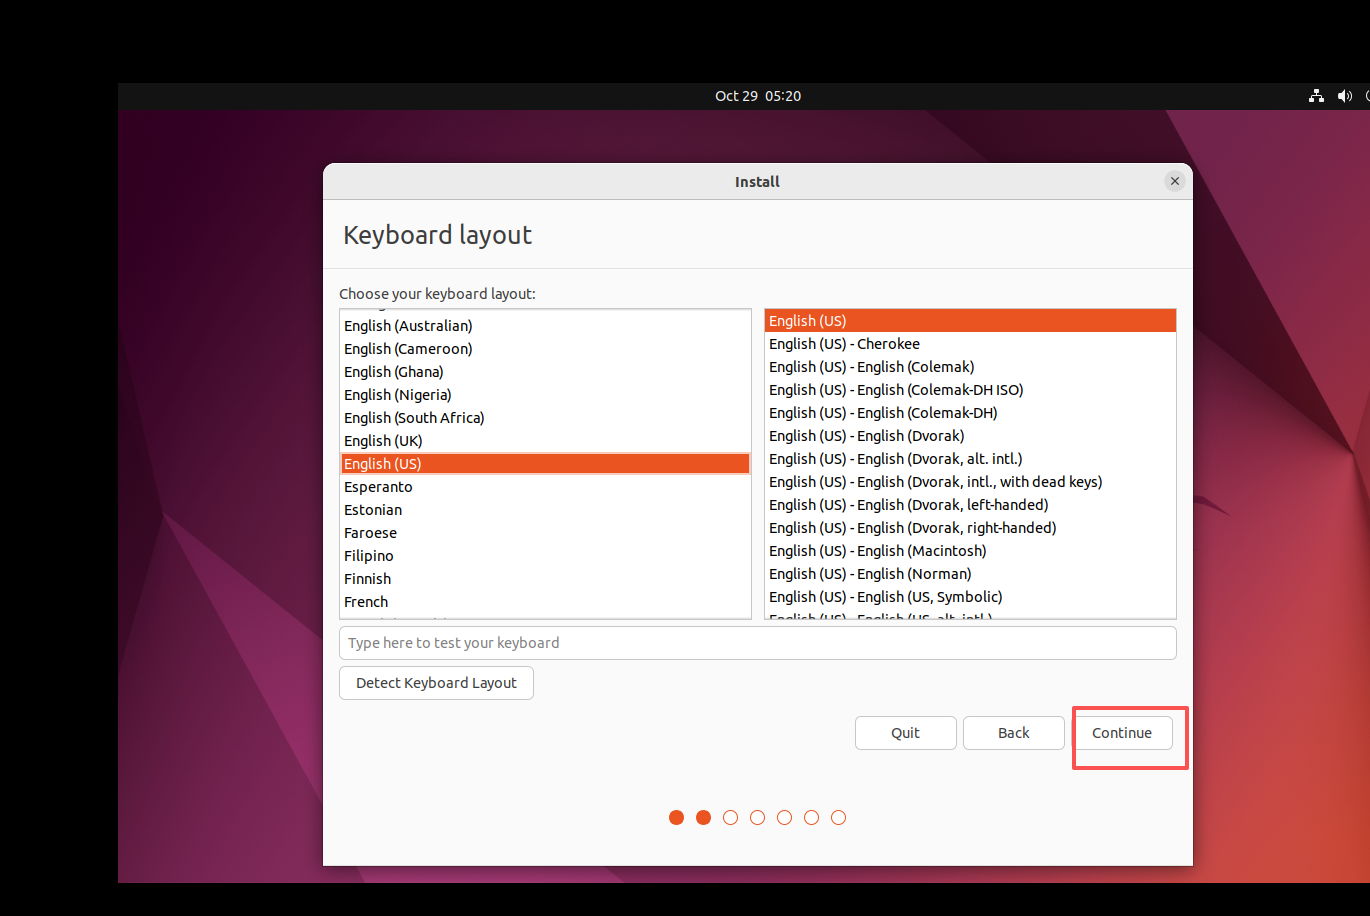This screenshot has width=1370, height=916.
Task: Choose Filipino layout
Action: tap(545, 556)
